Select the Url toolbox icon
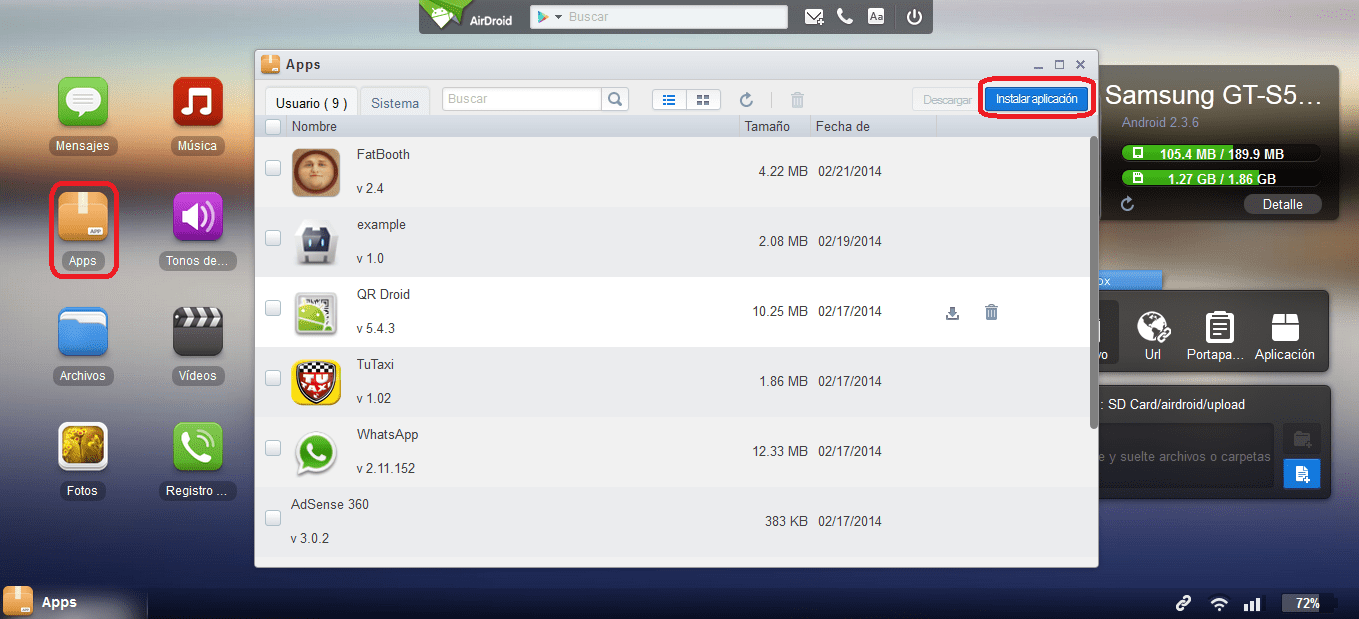1359x619 pixels. tap(1152, 337)
